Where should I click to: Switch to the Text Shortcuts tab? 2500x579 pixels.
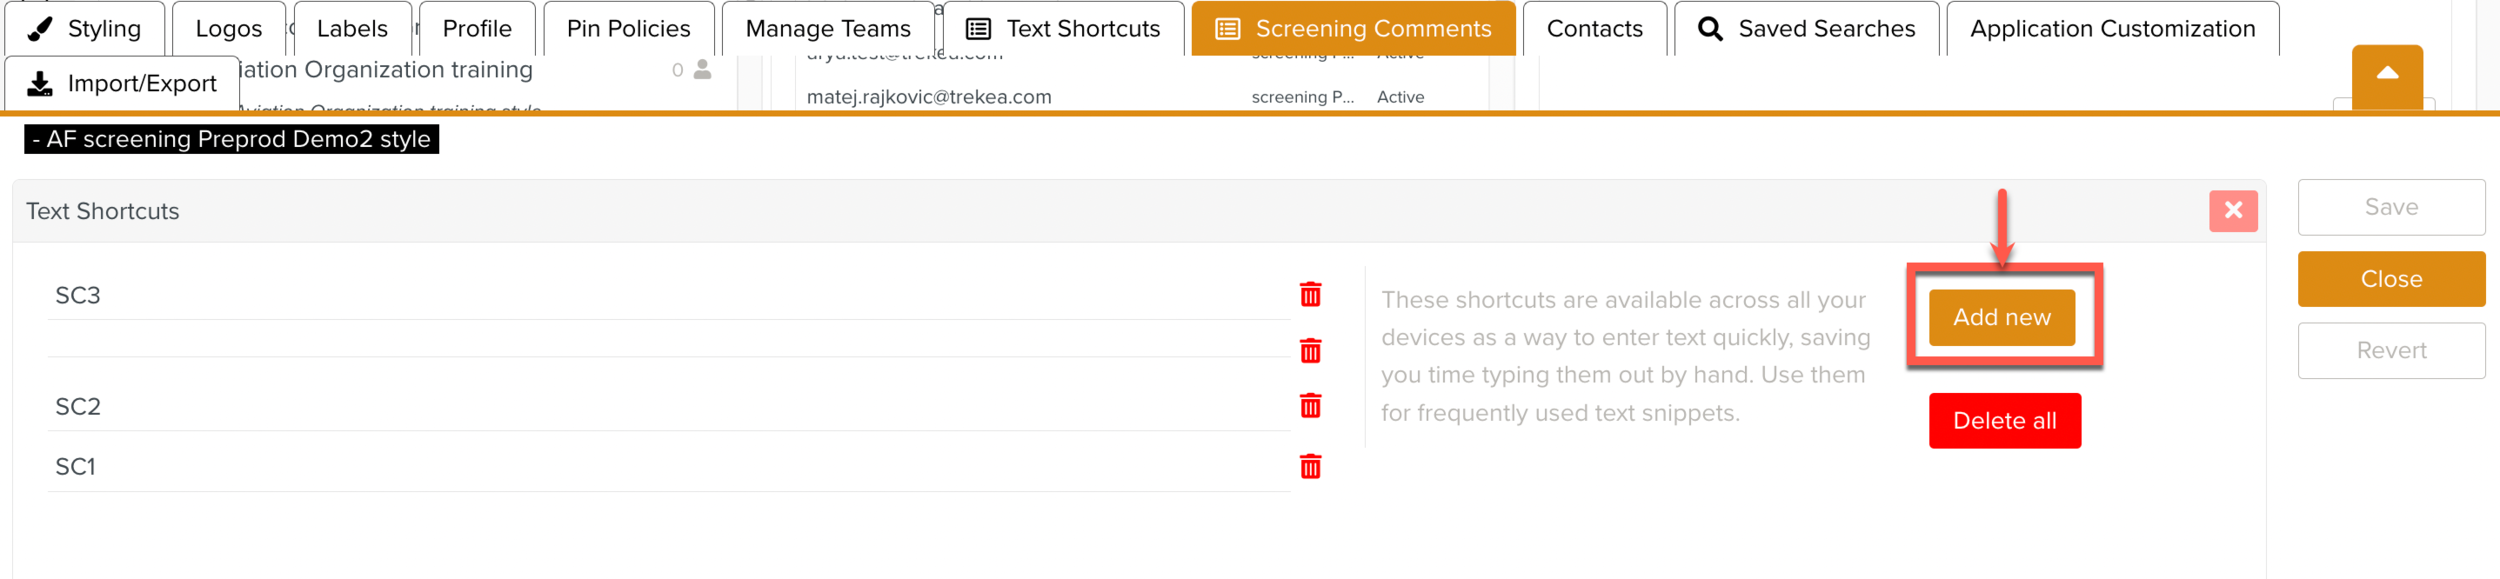point(1063,29)
